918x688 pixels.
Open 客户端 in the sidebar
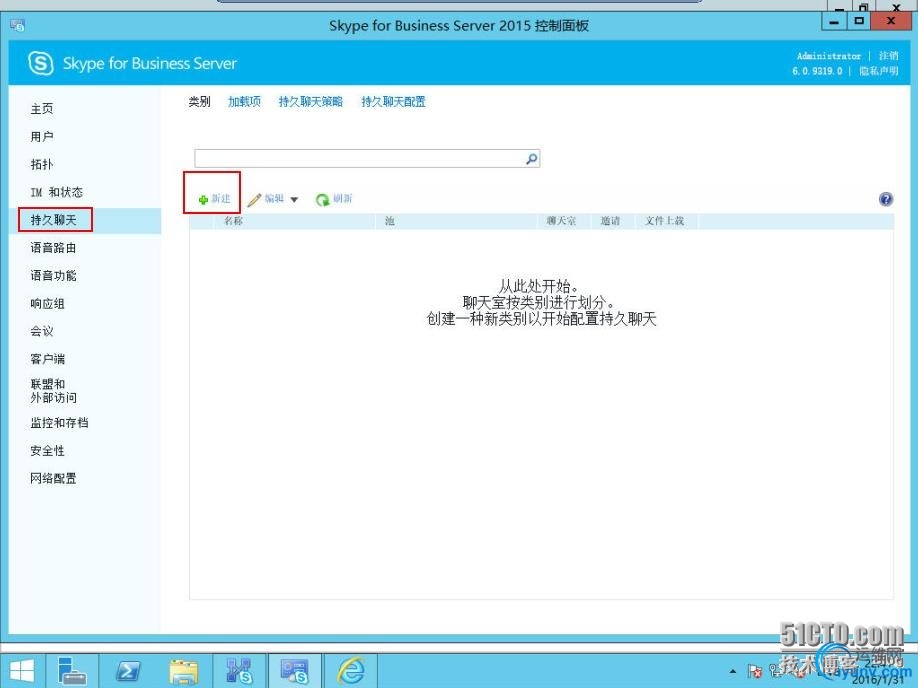coord(47,359)
